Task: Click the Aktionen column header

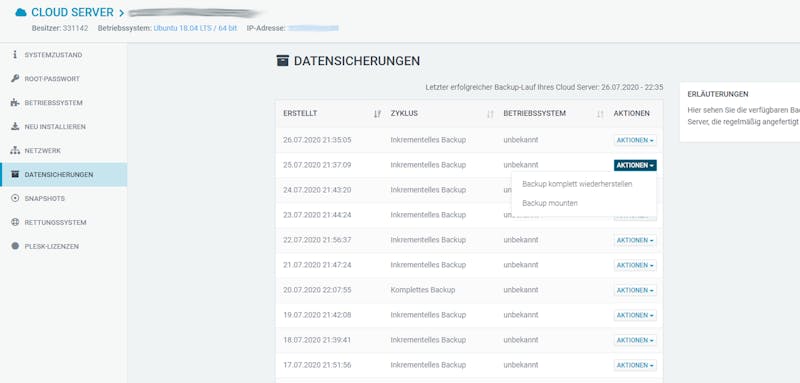Action: click(632, 114)
